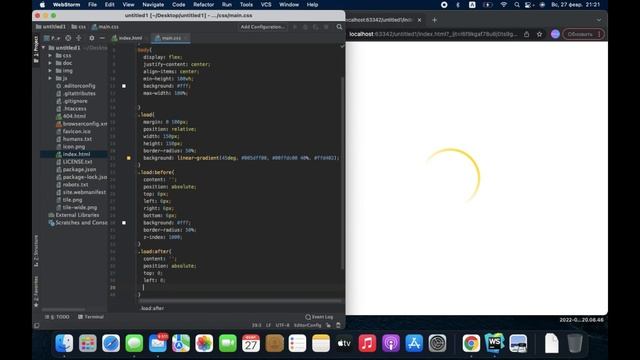The width and height of the screenshot is (640, 360).
Task: Open the Event Log
Action: (x=319, y=317)
